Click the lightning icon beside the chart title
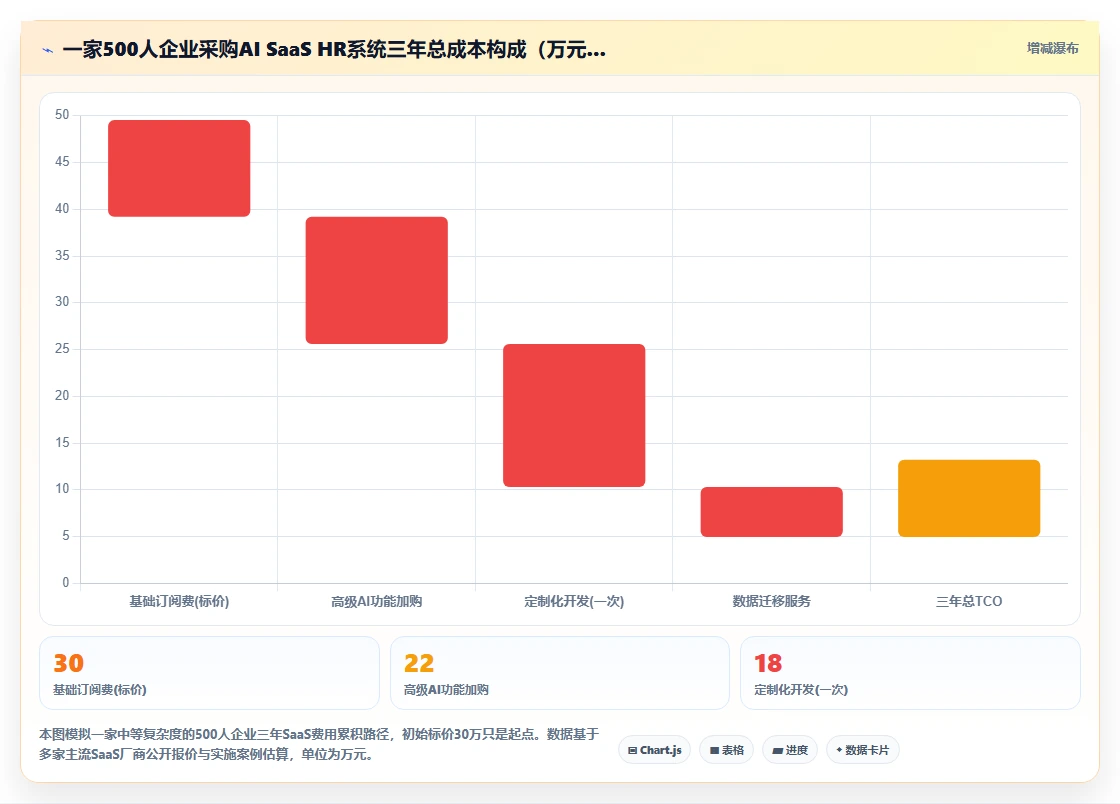Viewport: 1120px width, 804px height. click(47, 50)
